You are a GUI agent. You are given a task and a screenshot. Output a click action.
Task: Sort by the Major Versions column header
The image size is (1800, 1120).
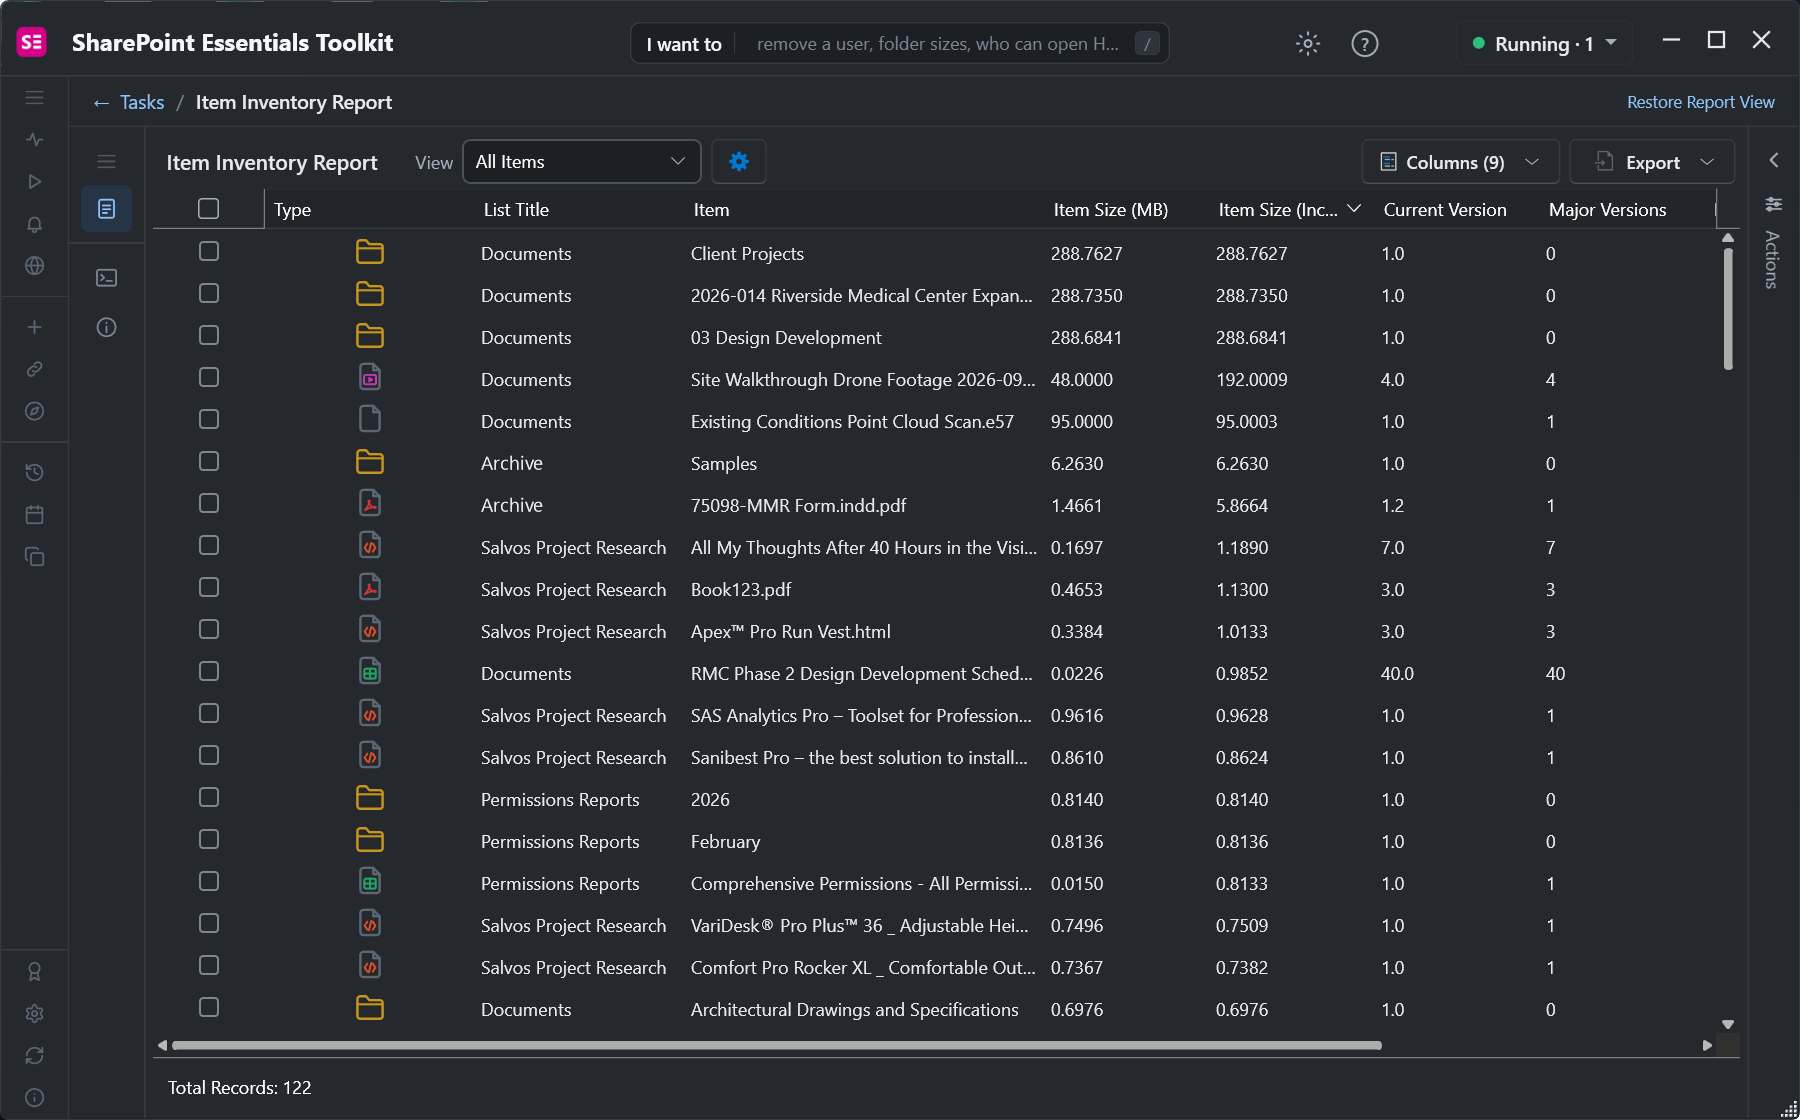coord(1607,210)
